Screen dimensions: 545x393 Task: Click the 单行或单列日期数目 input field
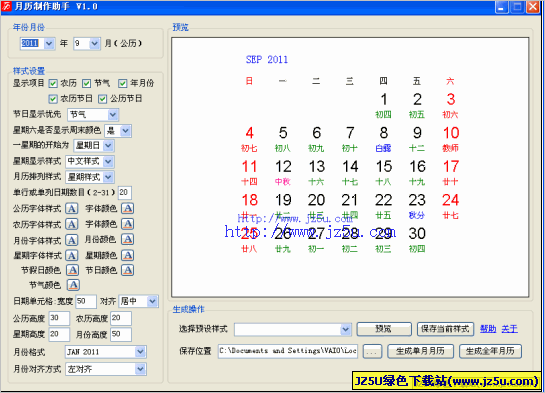coord(125,193)
